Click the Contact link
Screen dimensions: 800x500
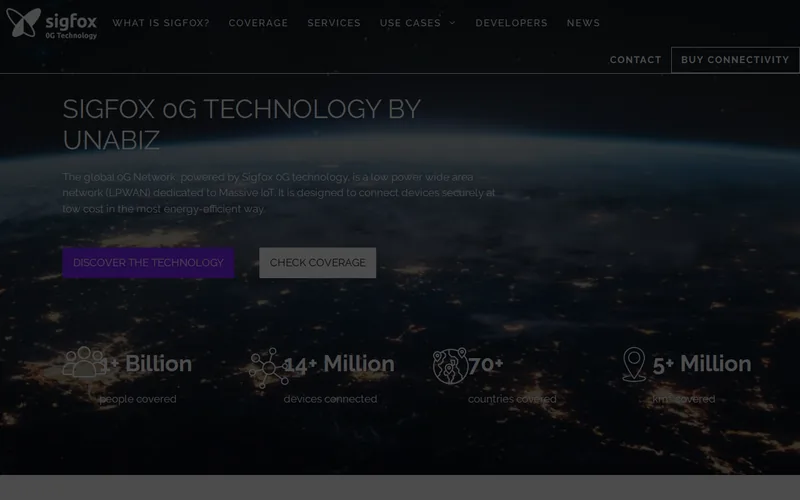pyautogui.click(x=635, y=60)
